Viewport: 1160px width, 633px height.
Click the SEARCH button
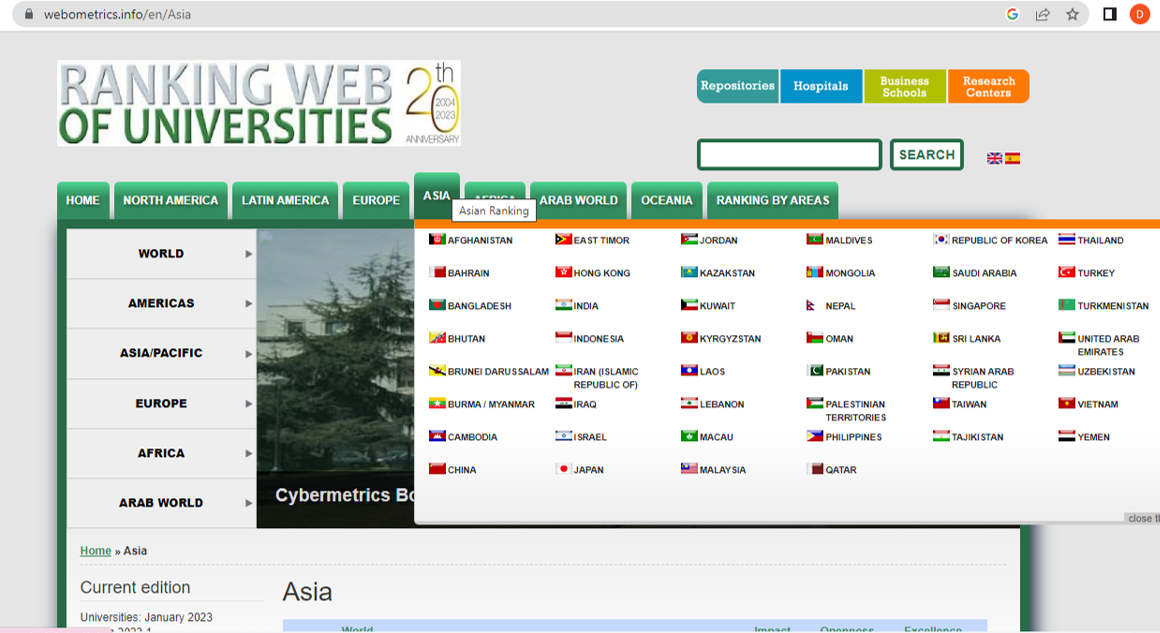(x=926, y=154)
